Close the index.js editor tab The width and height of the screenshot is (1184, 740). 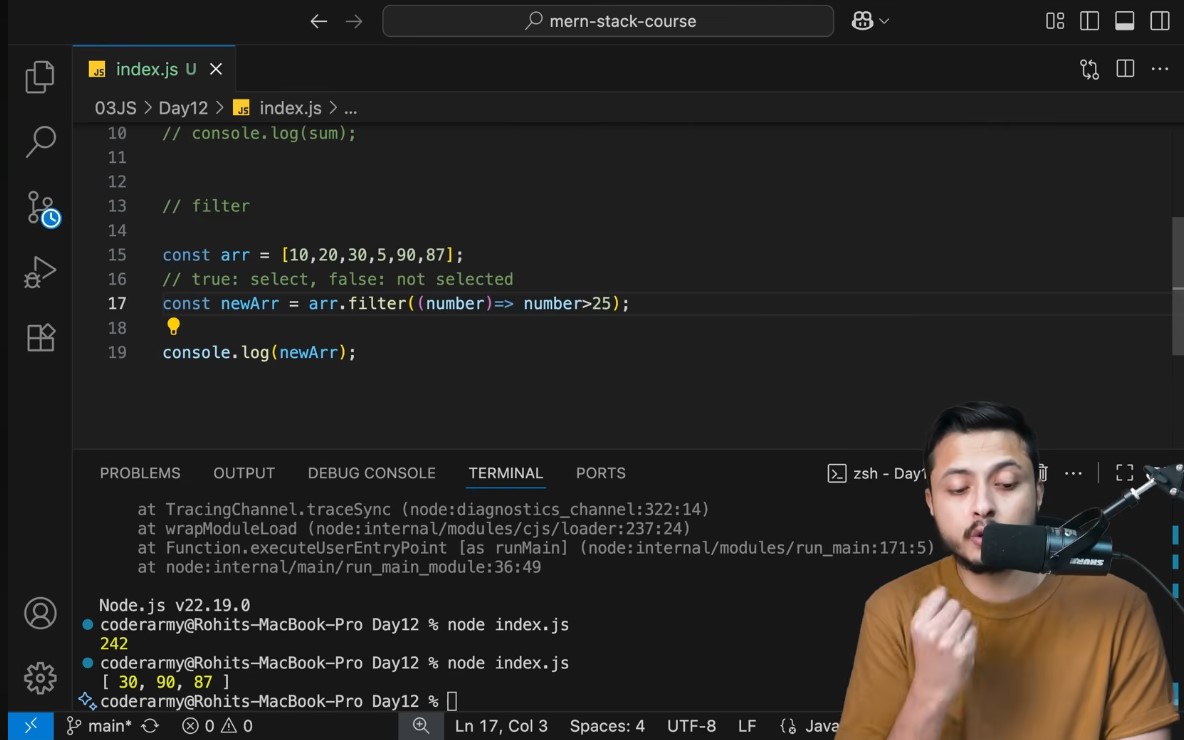pos(216,69)
